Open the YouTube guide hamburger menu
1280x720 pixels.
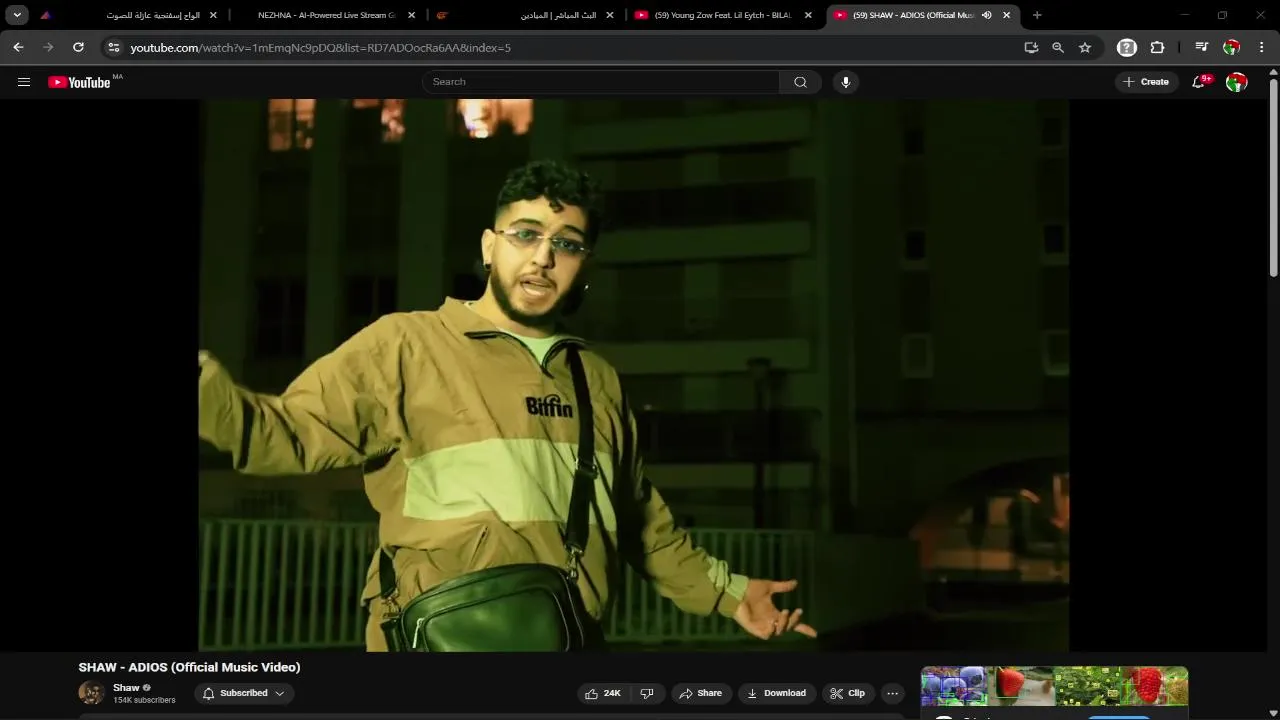(24, 82)
